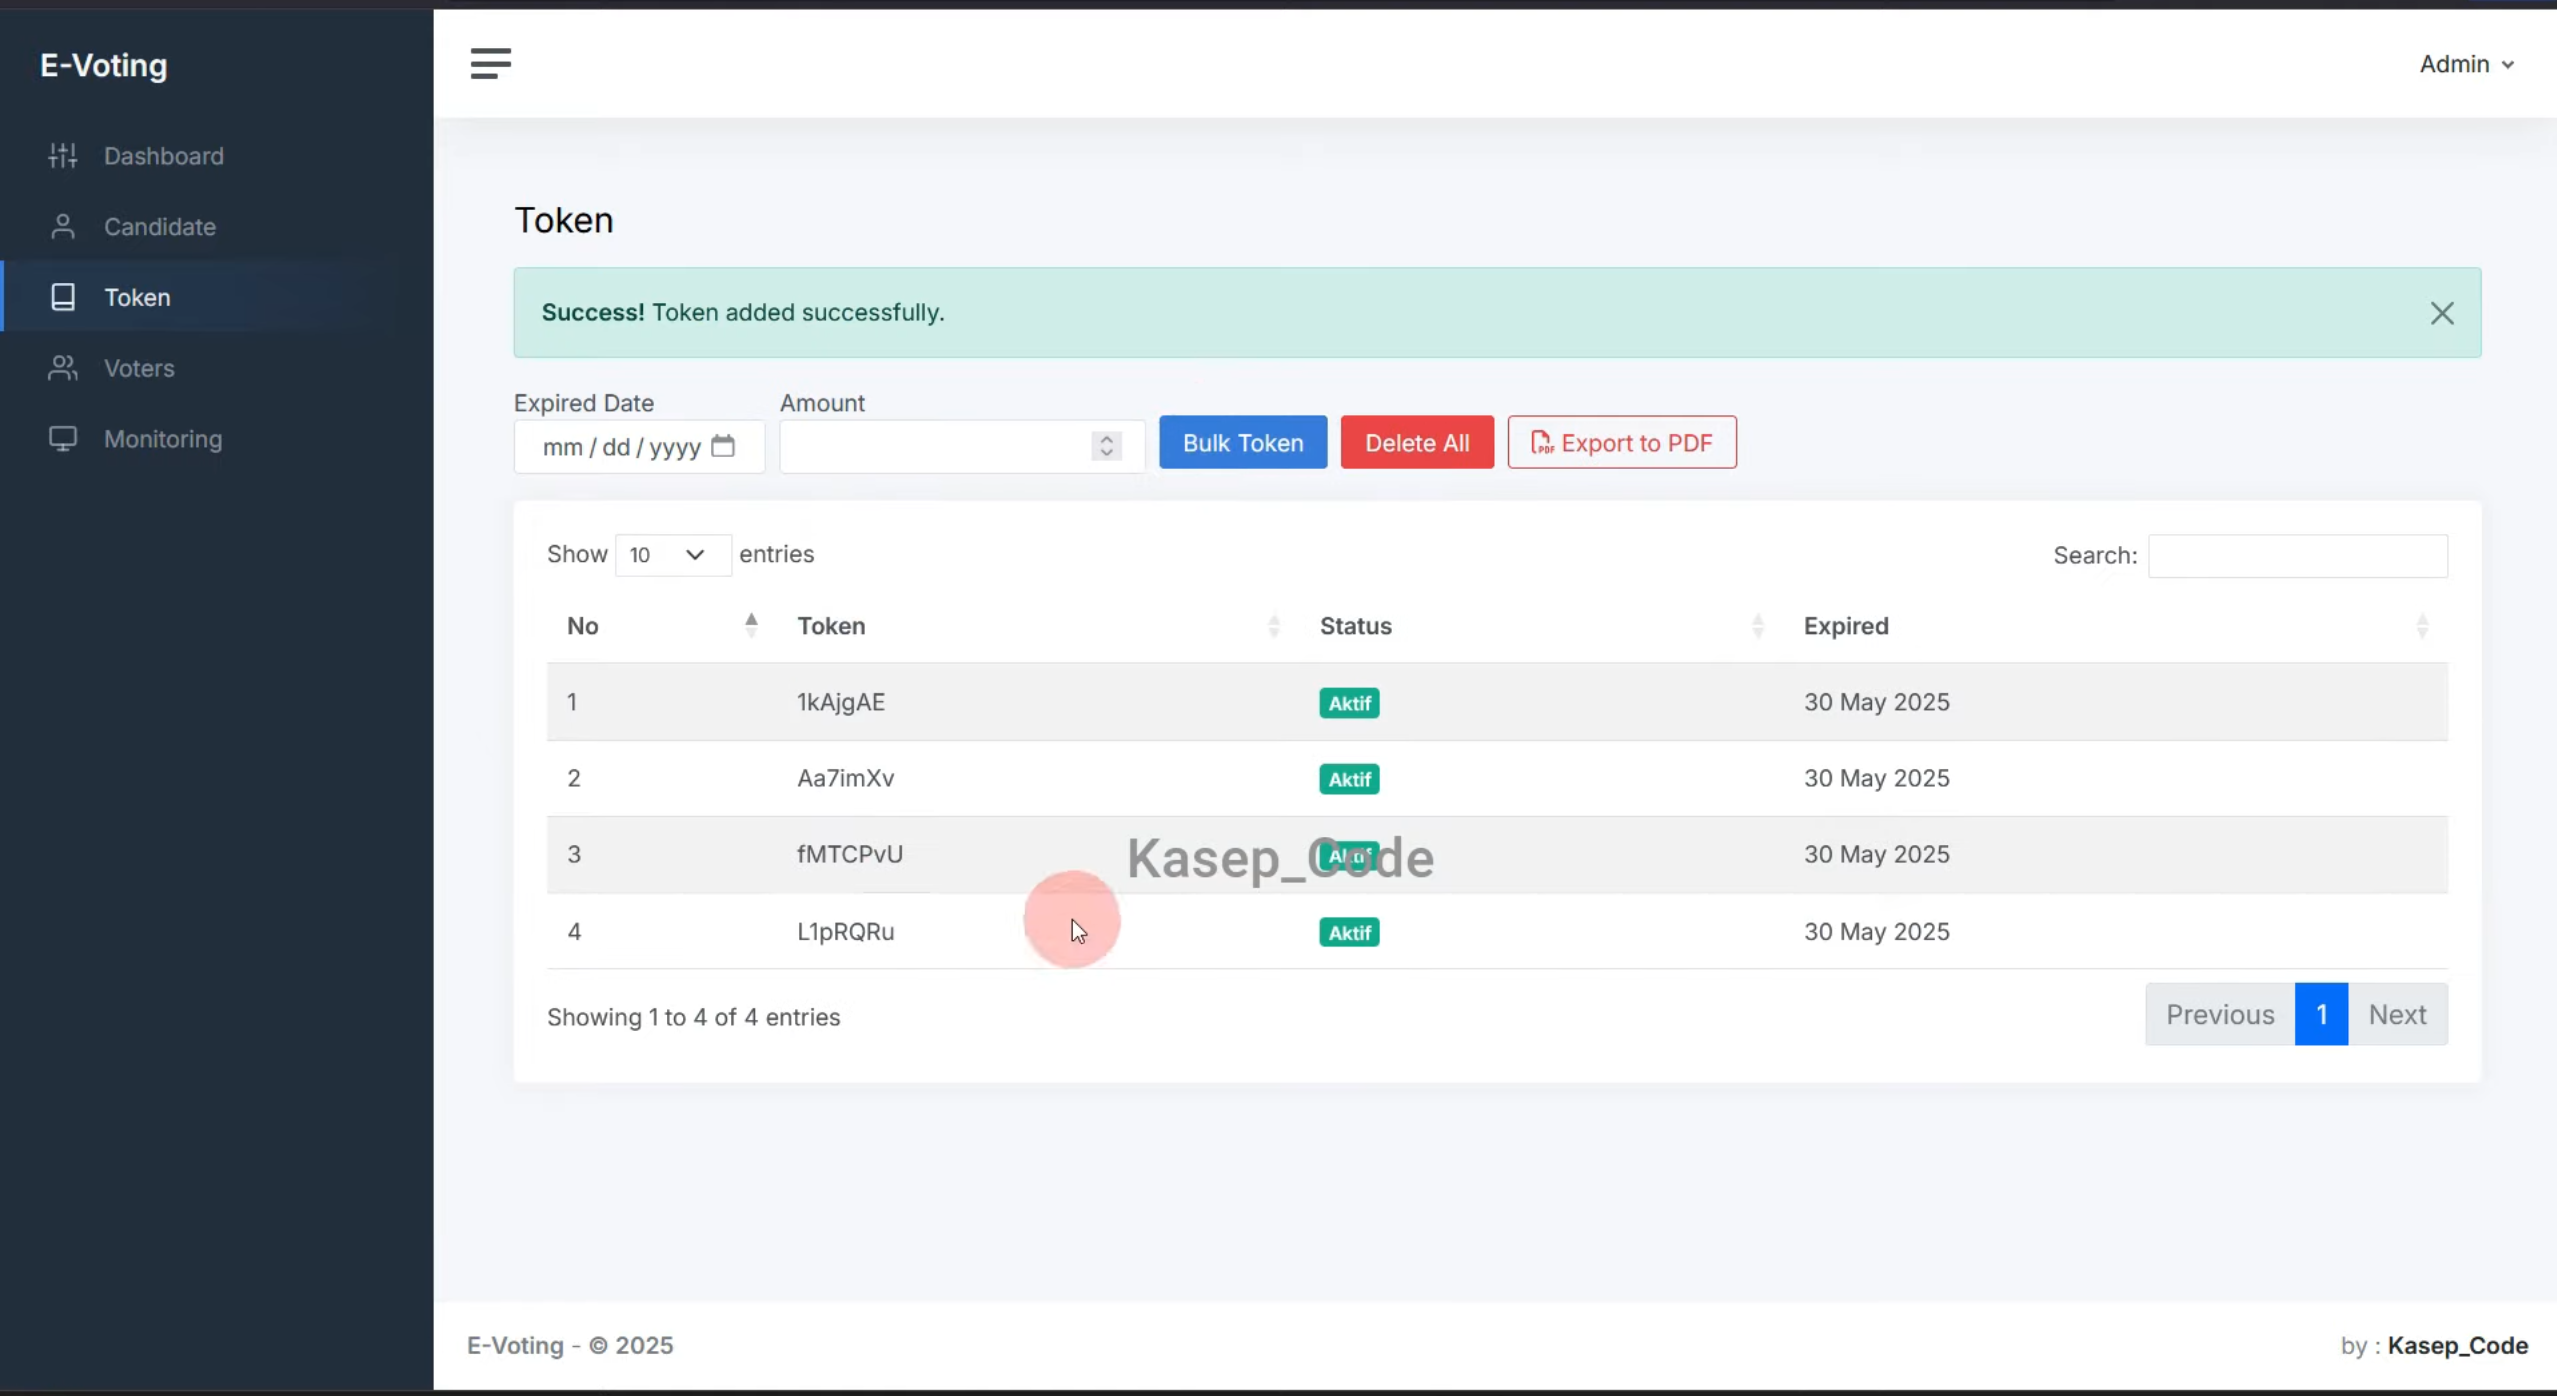The width and height of the screenshot is (2557, 1396).
Task: Click the Monitoring screen icon in the sidebar
Action: pos(63,439)
